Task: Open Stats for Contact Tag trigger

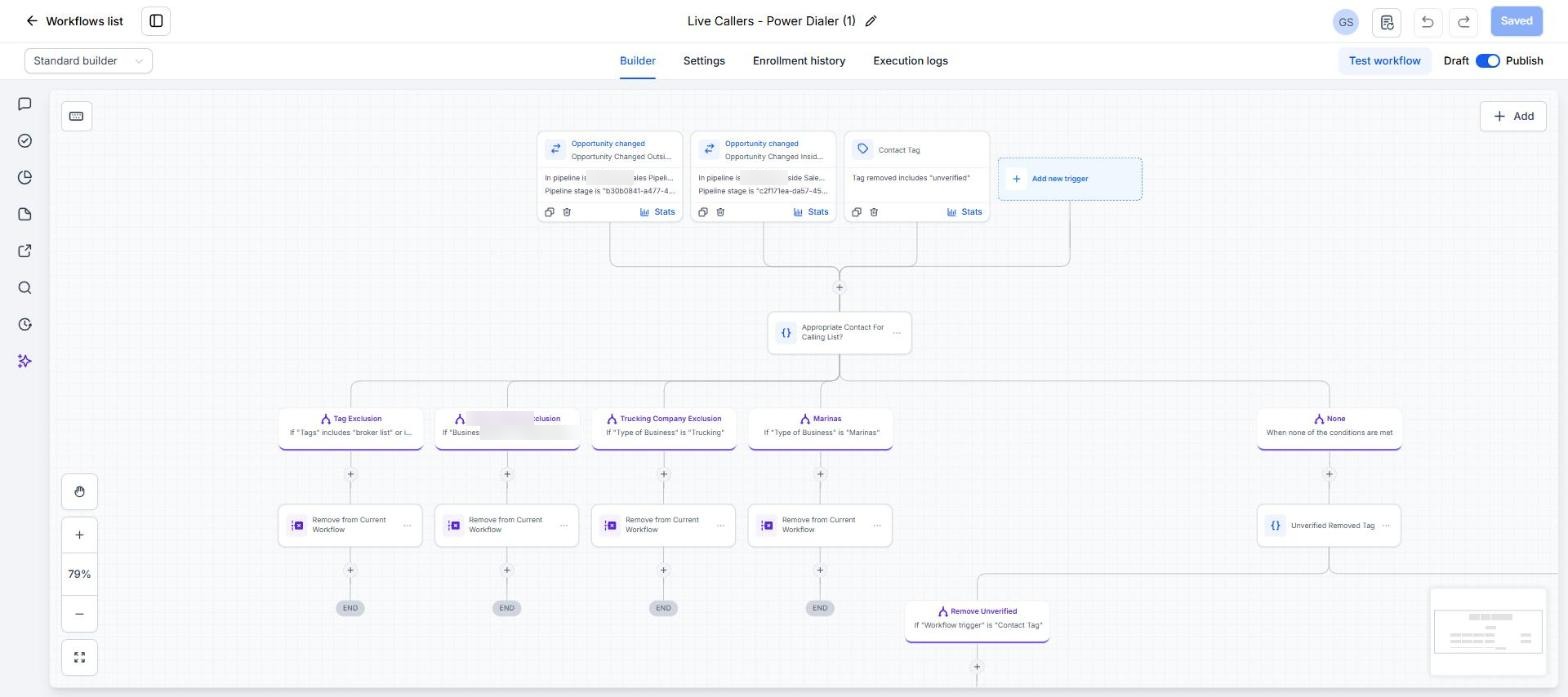Action: click(x=965, y=212)
